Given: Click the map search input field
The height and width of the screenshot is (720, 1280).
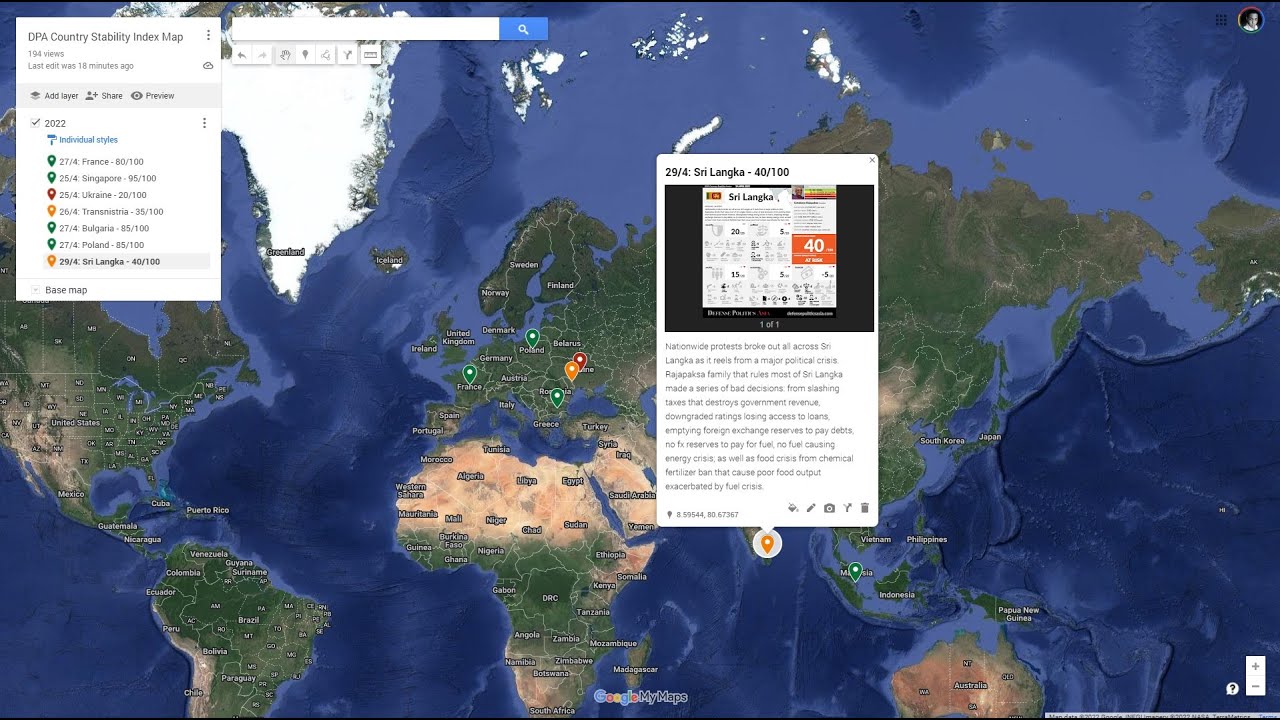Looking at the screenshot, I should click(x=365, y=29).
